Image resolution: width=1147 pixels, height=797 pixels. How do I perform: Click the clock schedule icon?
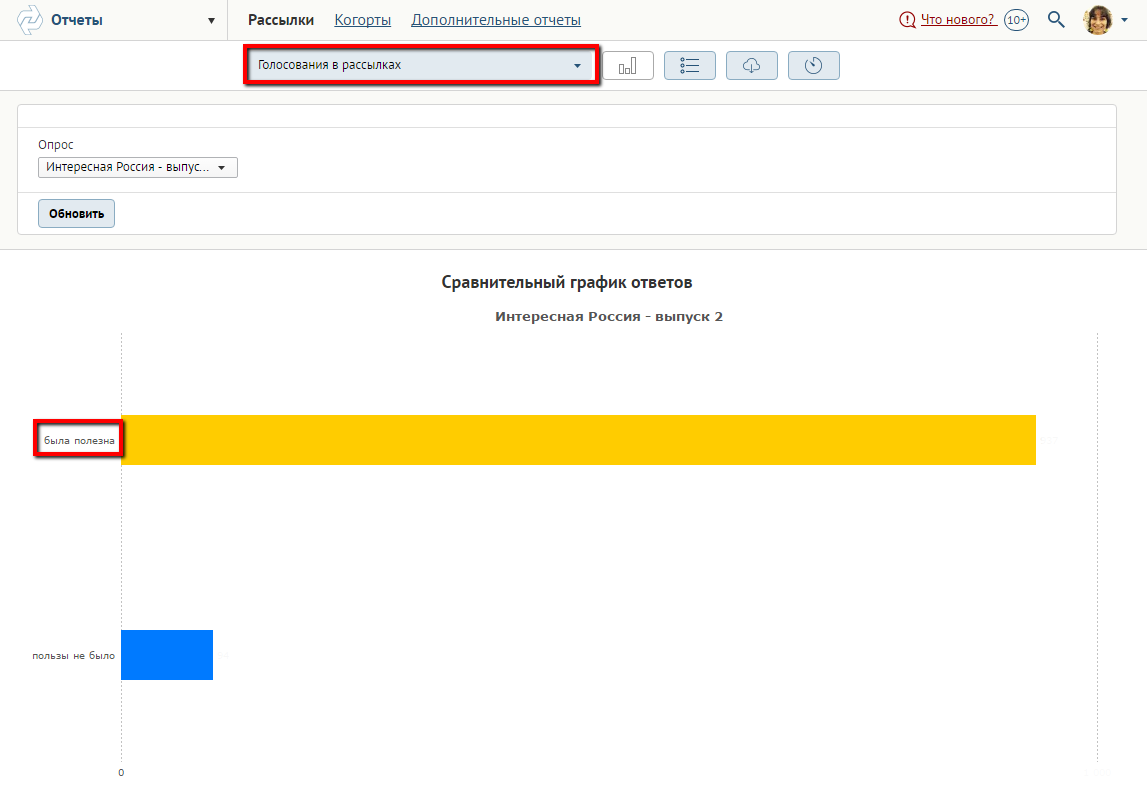(813, 66)
